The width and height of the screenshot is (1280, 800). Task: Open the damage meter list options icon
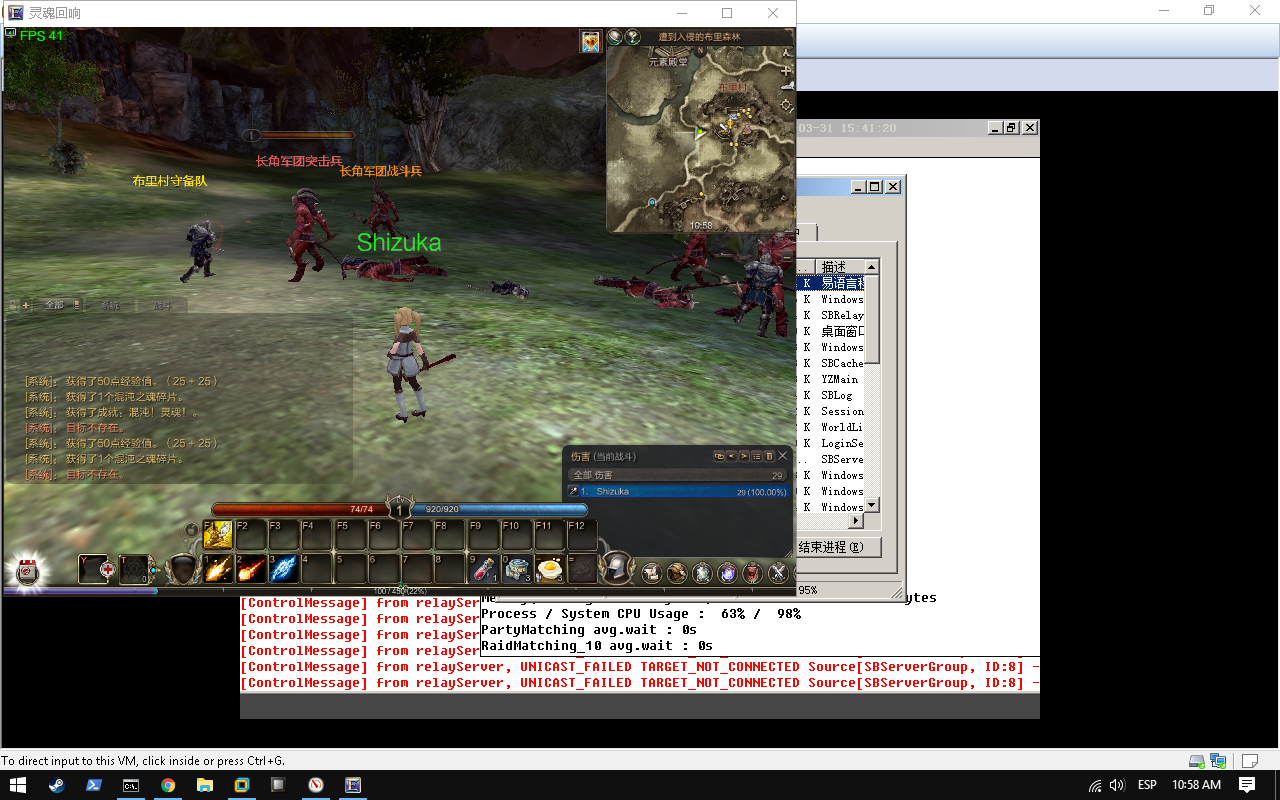pos(757,457)
